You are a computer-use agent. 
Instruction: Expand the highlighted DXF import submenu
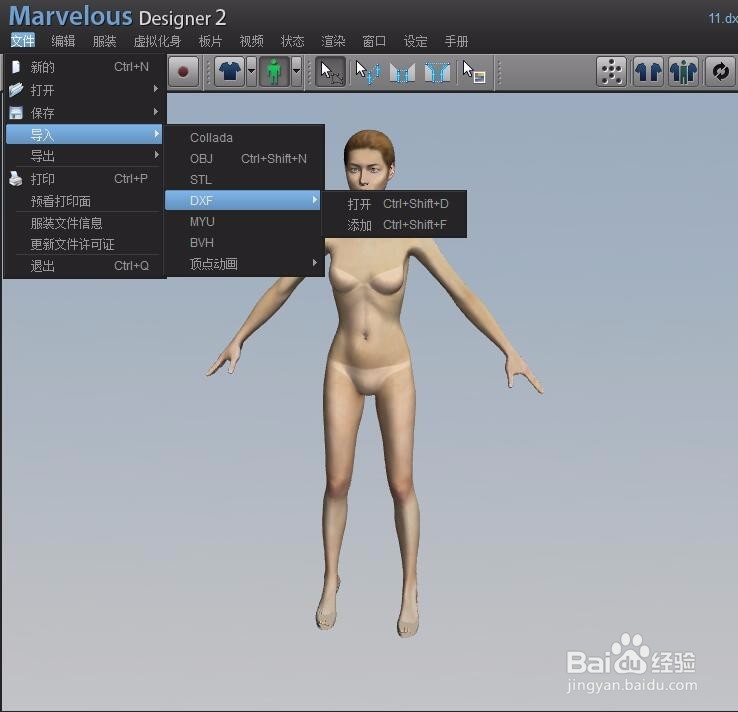coord(243,200)
